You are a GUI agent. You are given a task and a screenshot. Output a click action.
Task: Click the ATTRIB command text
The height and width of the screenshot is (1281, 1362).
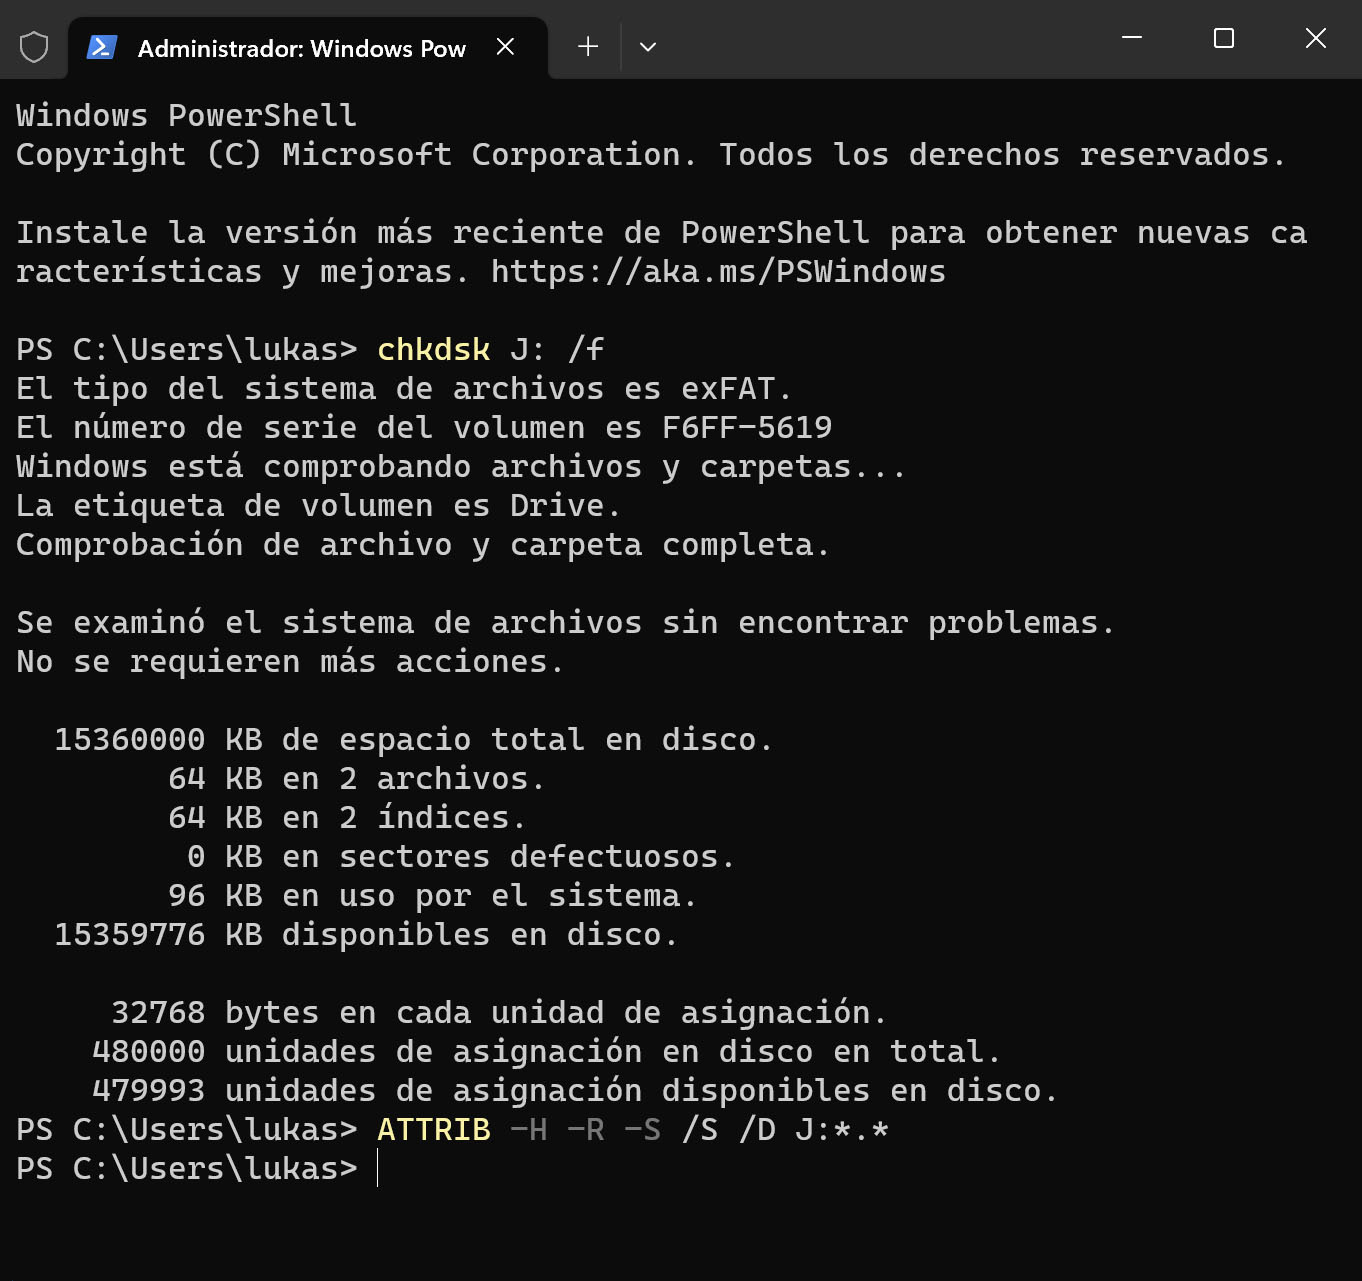pos(433,1130)
